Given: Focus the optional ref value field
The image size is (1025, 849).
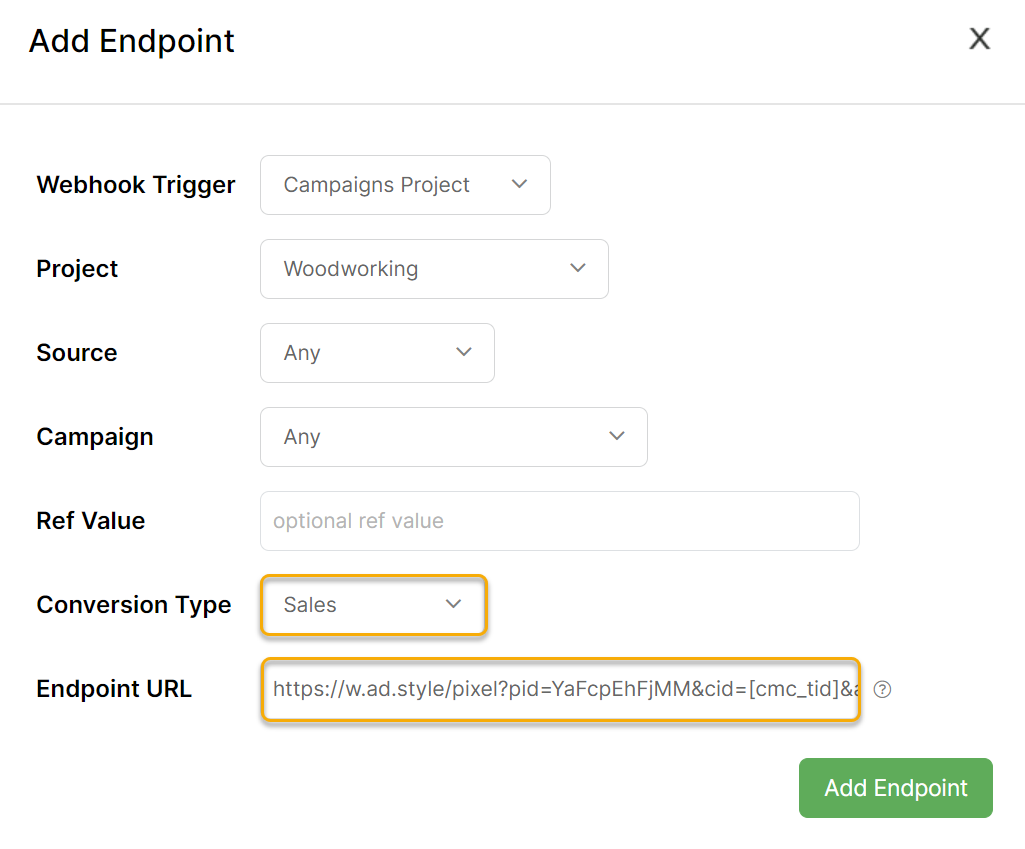Looking at the screenshot, I should coord(559,521).
